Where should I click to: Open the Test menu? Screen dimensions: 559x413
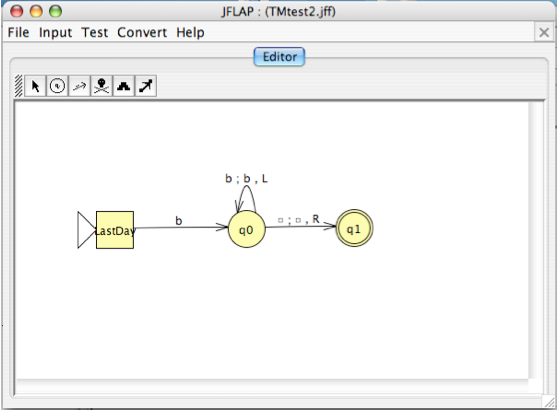[94, 32]
